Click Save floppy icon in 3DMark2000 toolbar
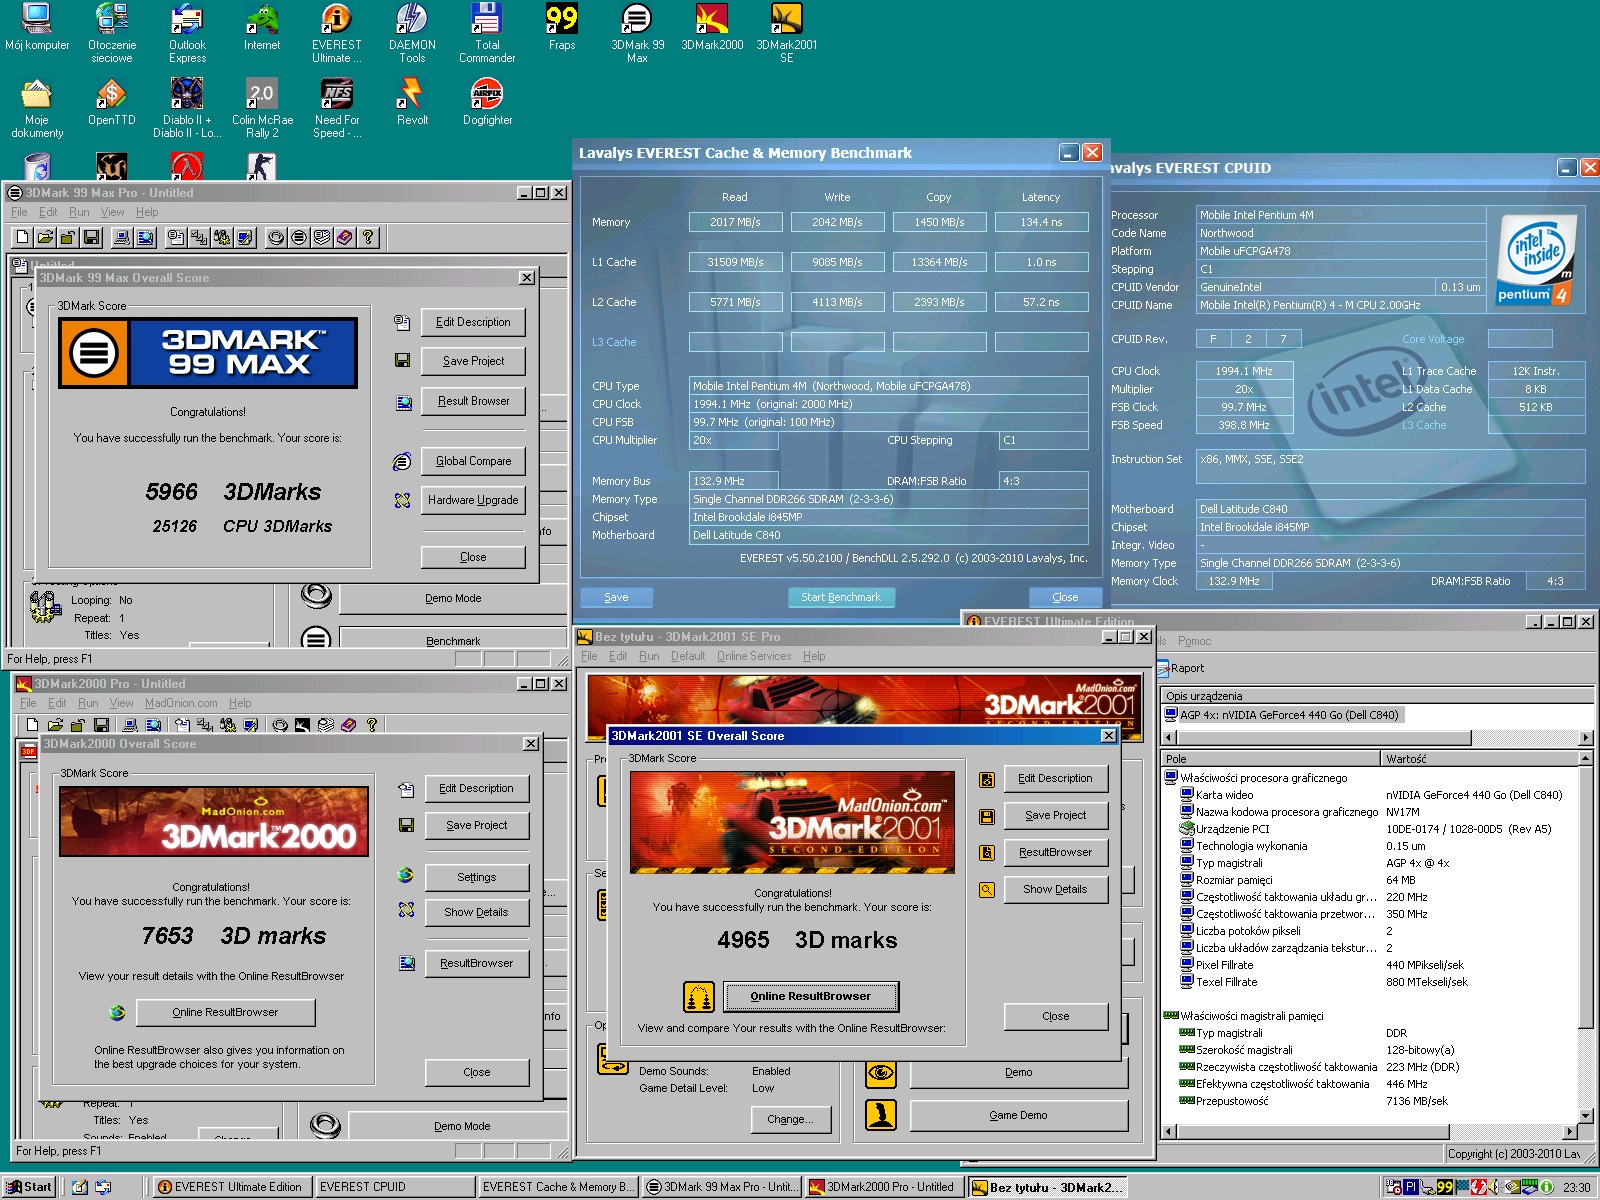Viewport: 1600px width, 1200px height. [x=99, y=725]
